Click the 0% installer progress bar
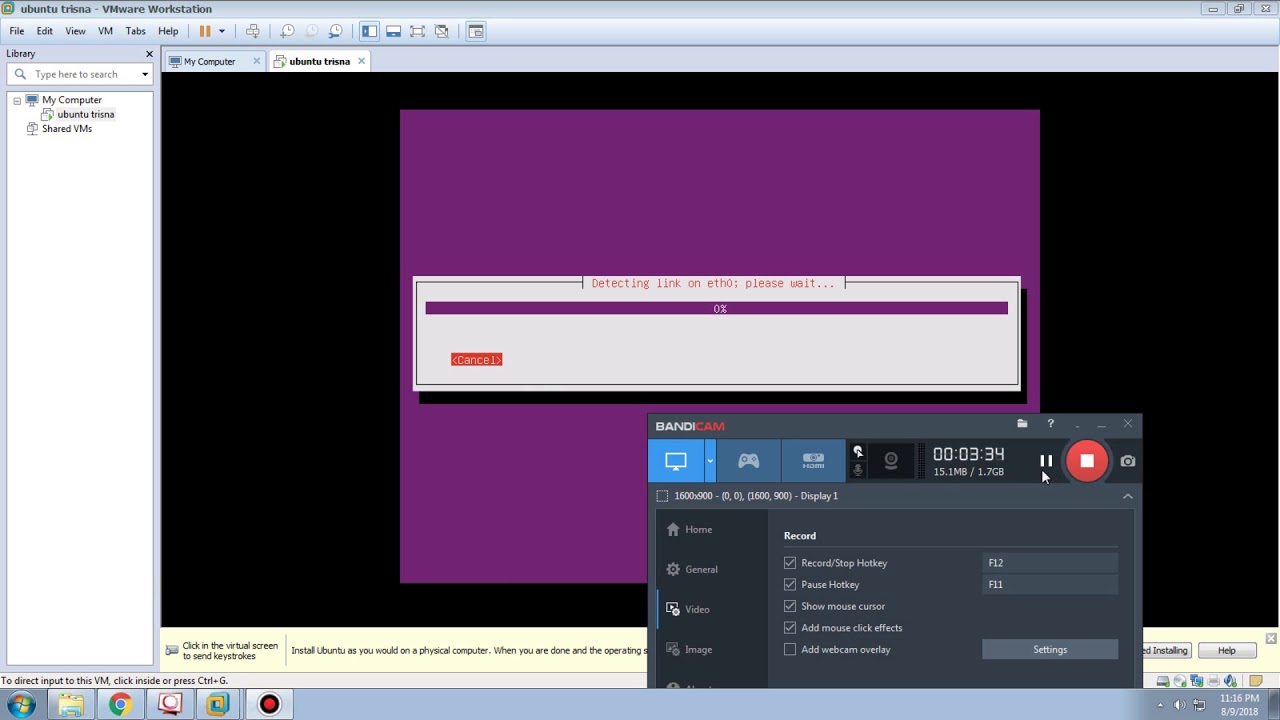This screenshot has width=1280, height=720. click(716, 308)
